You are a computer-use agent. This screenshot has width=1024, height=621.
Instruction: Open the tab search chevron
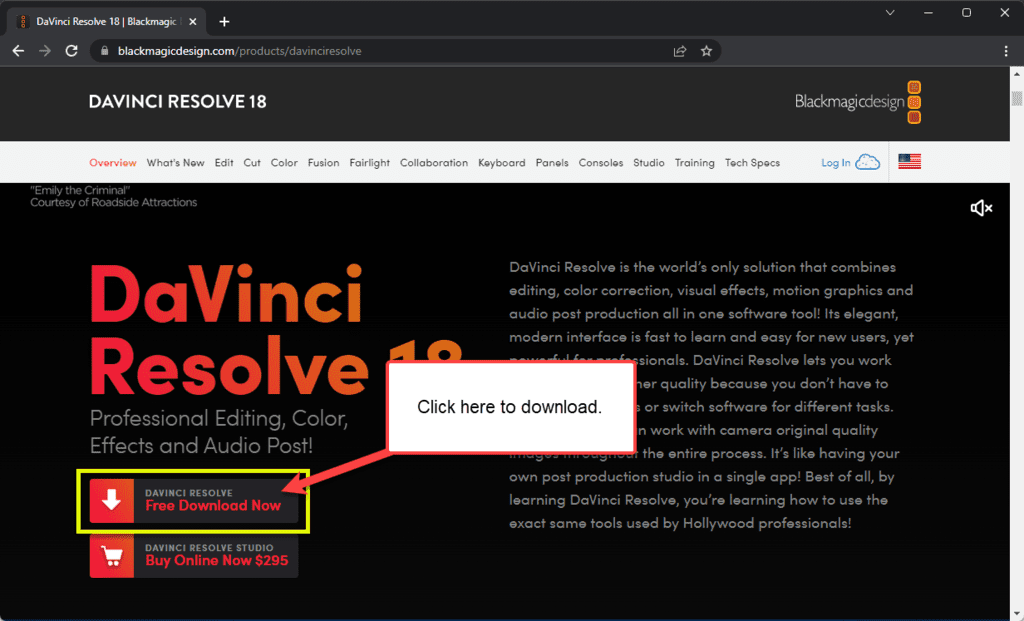click(x=889, y=12)
